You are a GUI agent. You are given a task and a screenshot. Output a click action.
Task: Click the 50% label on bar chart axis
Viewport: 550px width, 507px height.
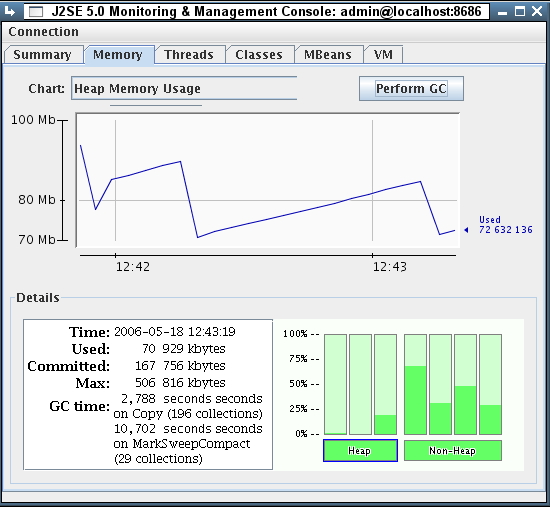point(298,384)
